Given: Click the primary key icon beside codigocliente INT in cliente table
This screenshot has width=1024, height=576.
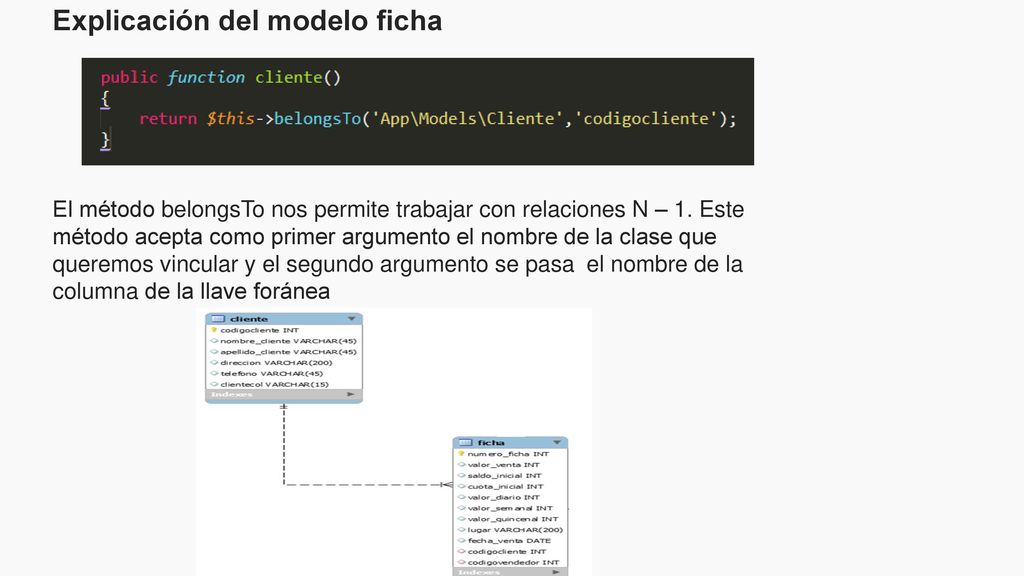Looking at the screenshot, I should [x=214, y=330].
